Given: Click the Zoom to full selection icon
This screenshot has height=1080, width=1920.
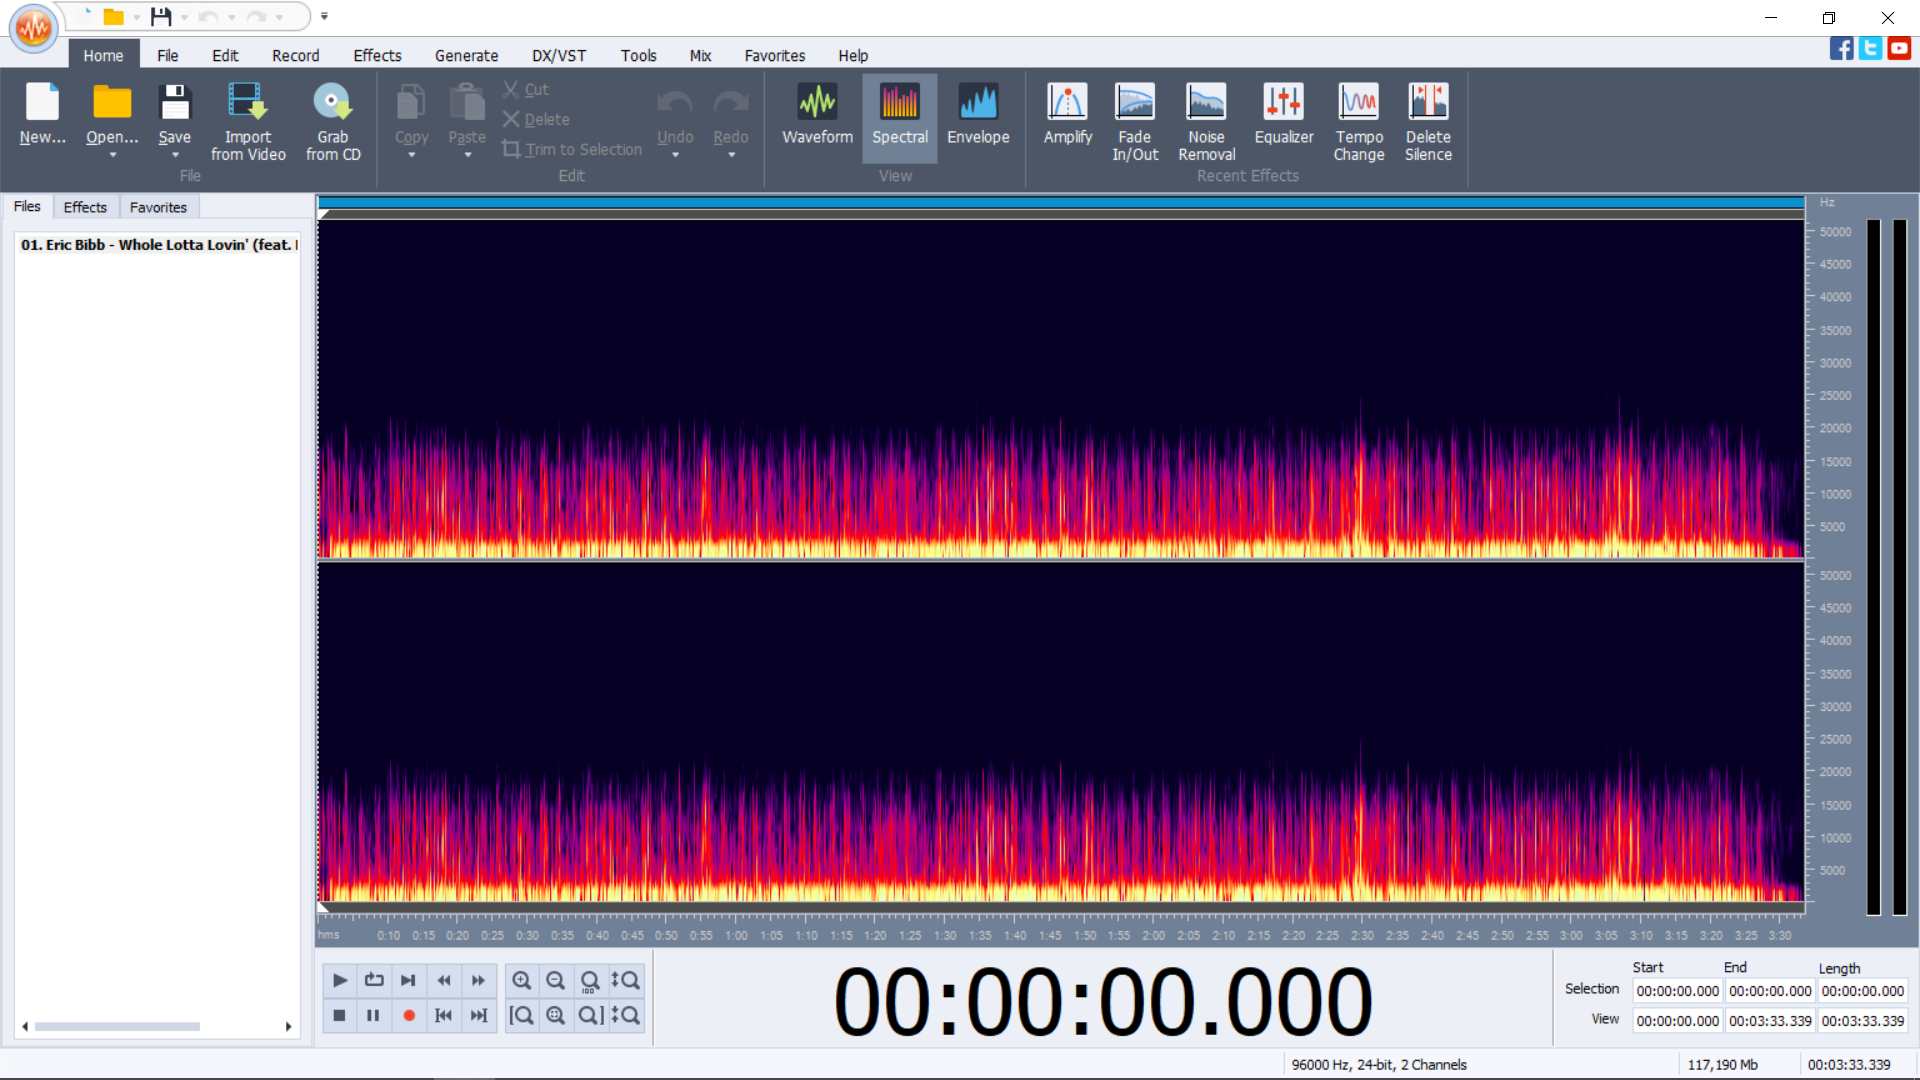Looking at the screenshot, I should (555, 1016).
